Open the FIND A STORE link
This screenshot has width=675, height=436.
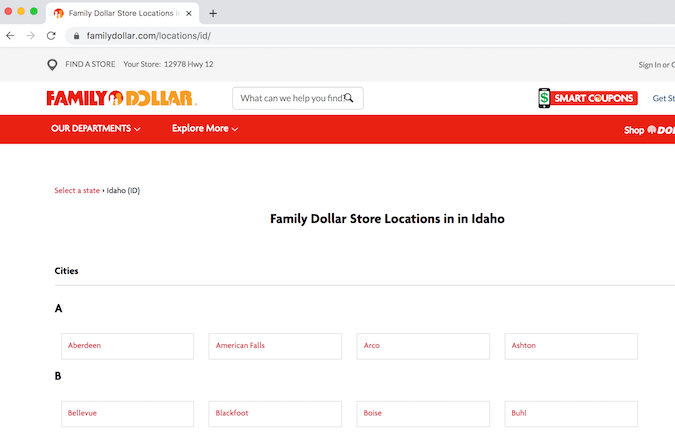tap(90, 64)
